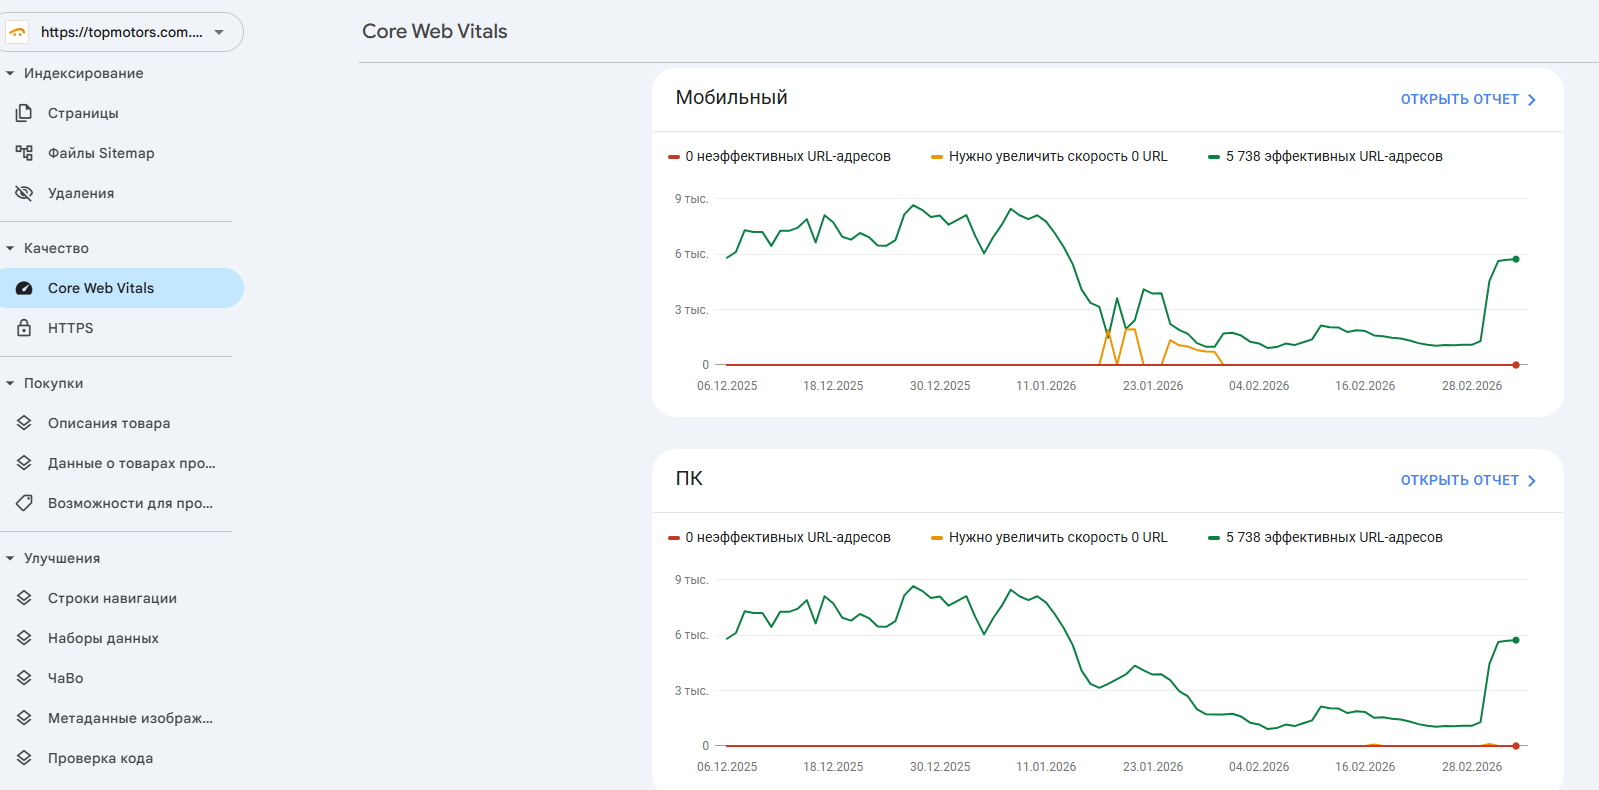The height and width of the screenshot is (790, 1599).
Task: Click the tag icon for Возможности для про…
Action: 24,503
